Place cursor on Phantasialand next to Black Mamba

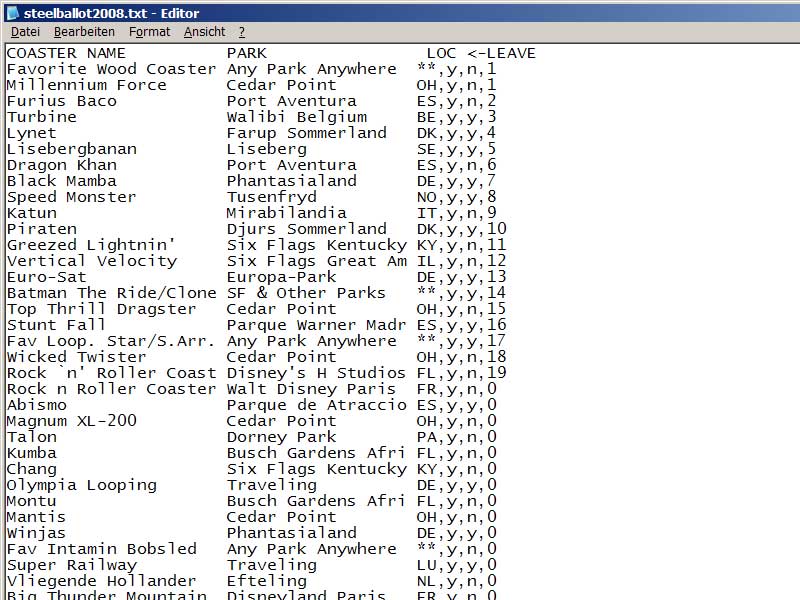point(291,181)
